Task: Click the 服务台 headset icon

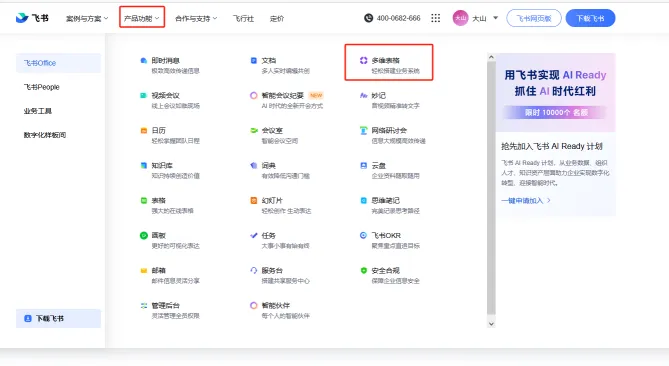Action: pos(254,270)
